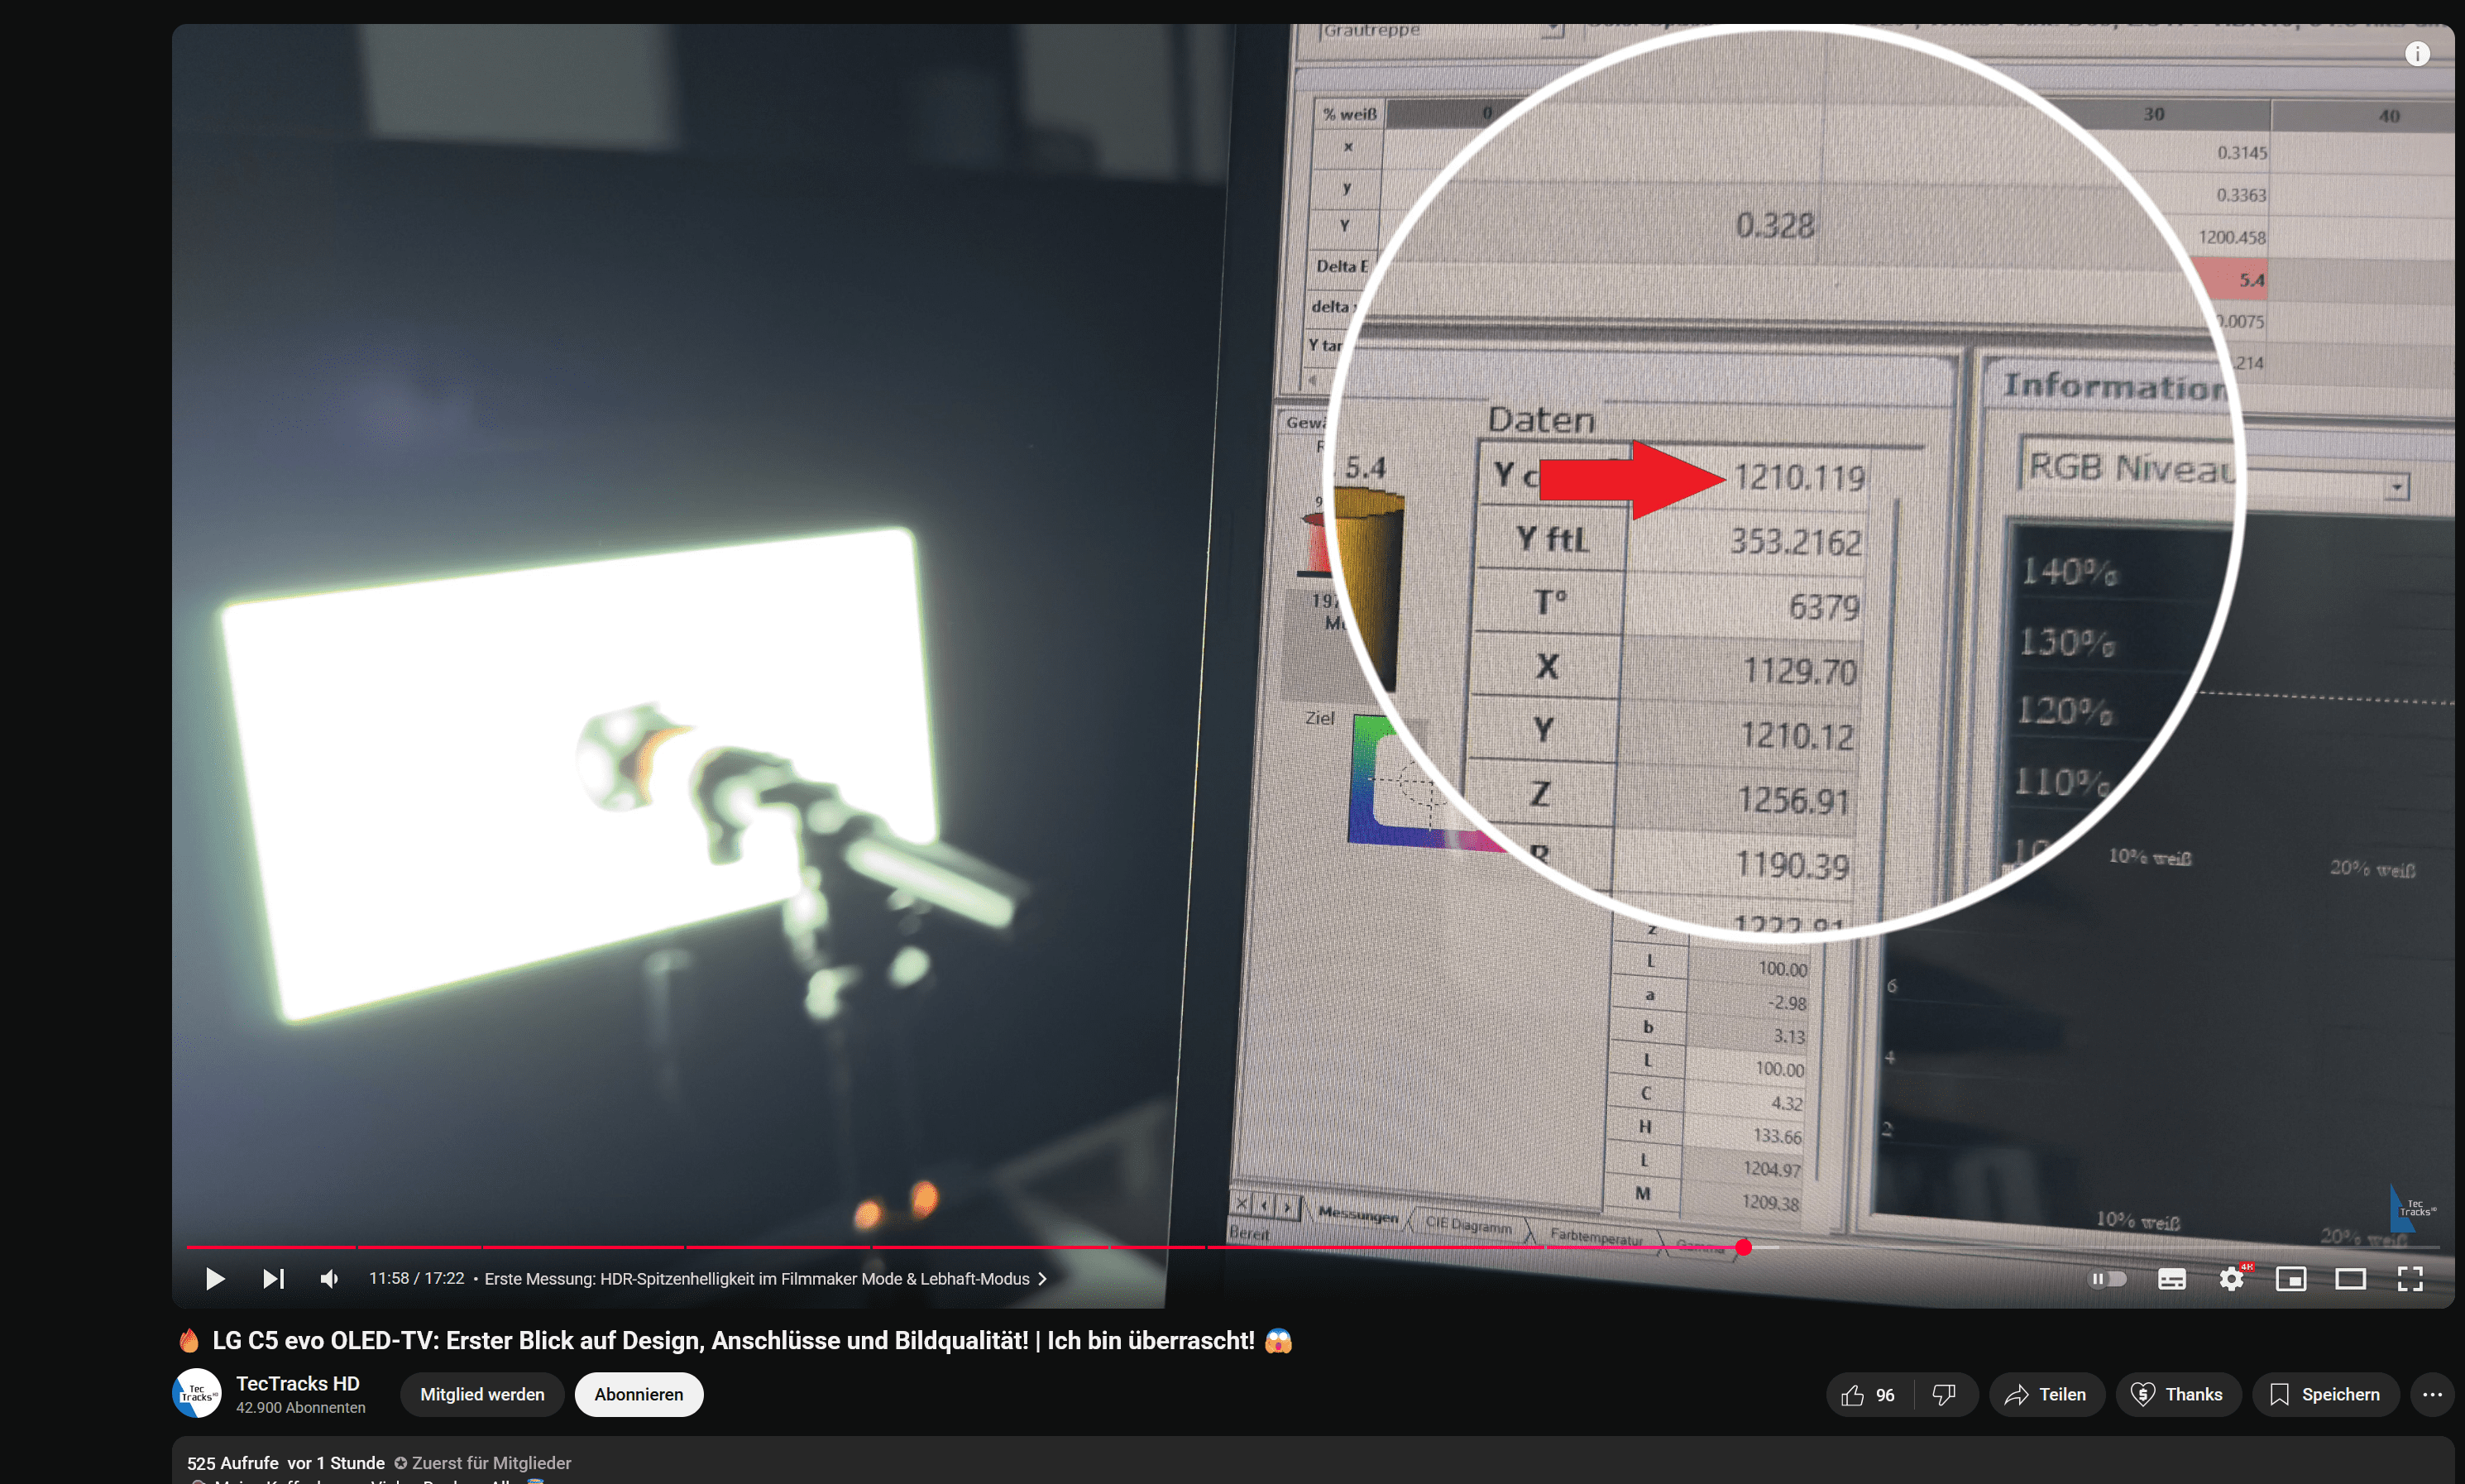This screenshot has height=1484, width=2465.
Task: Expand the chapter title chevron
Action: [1043, 1278]
